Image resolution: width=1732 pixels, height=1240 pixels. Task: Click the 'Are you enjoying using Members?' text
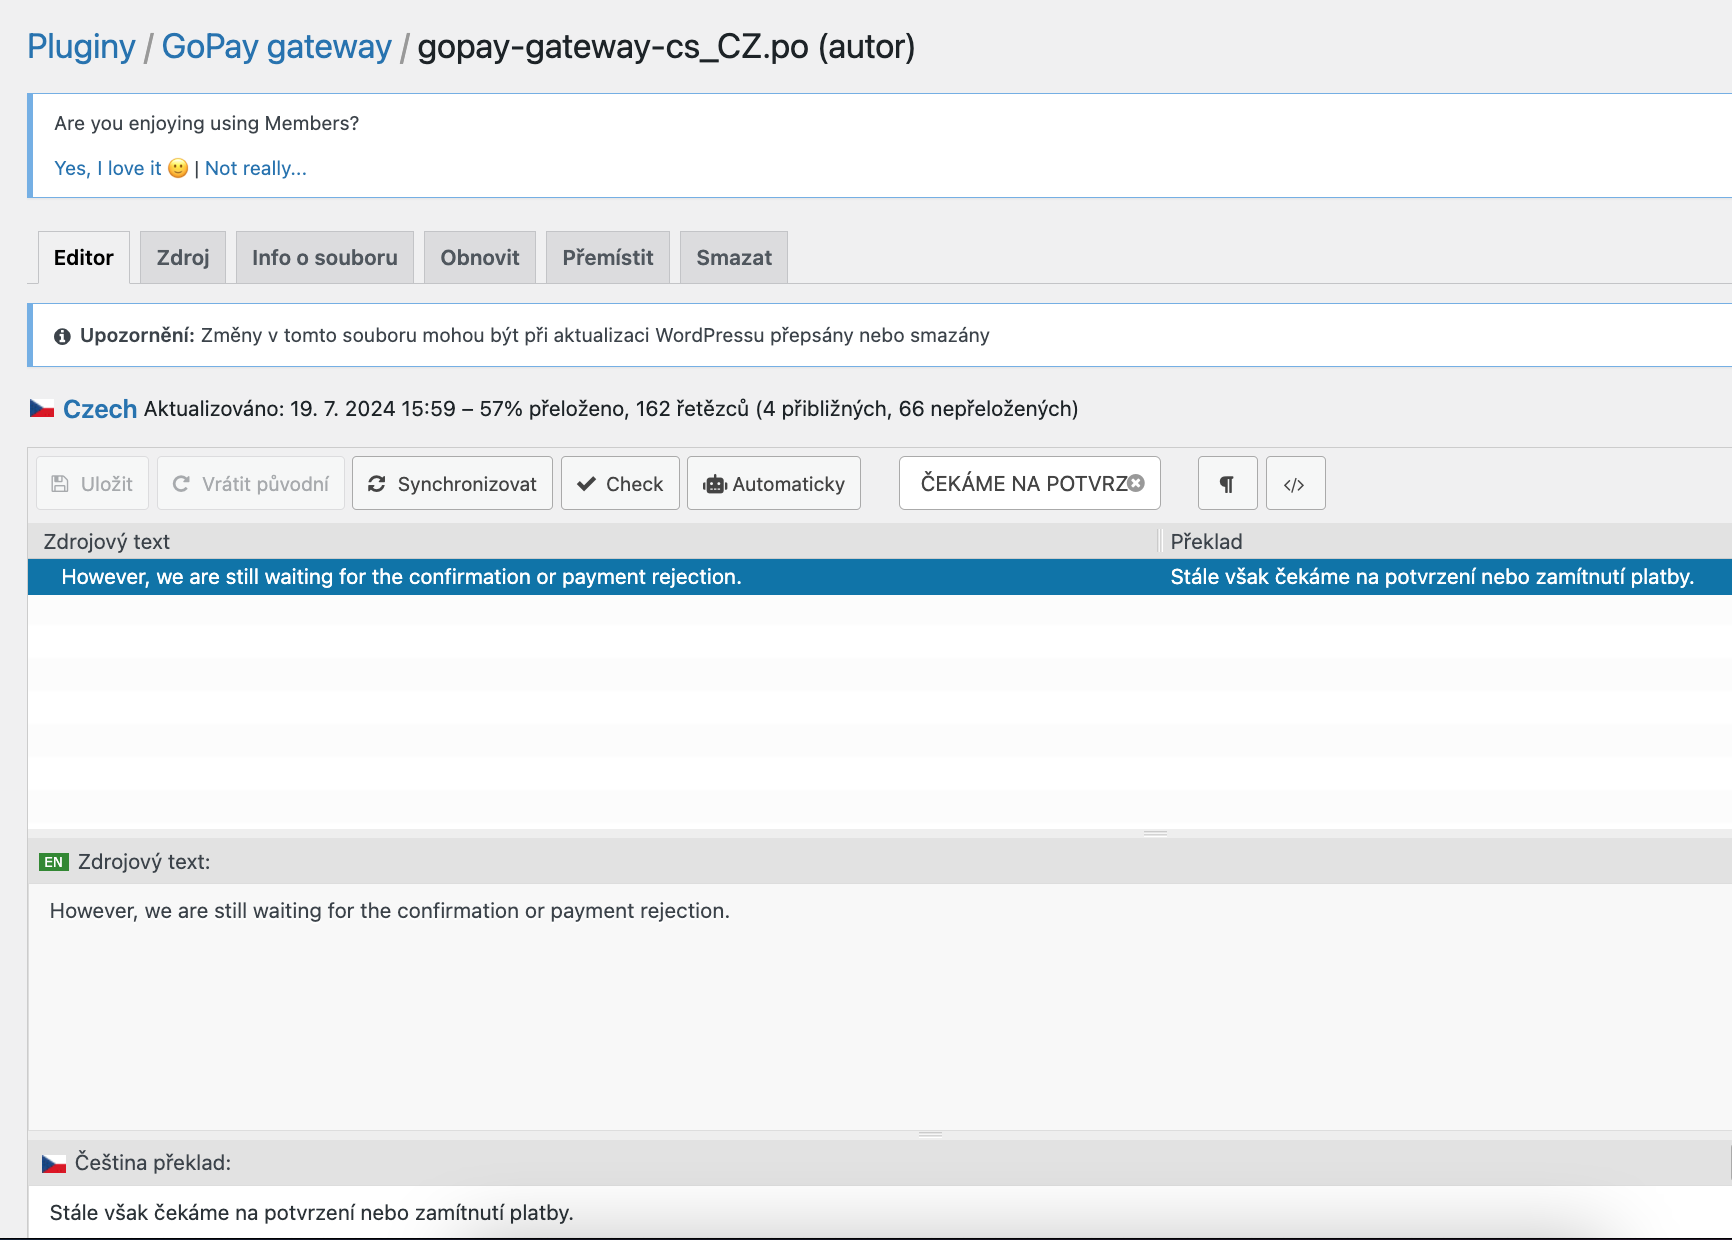(207, 123)
